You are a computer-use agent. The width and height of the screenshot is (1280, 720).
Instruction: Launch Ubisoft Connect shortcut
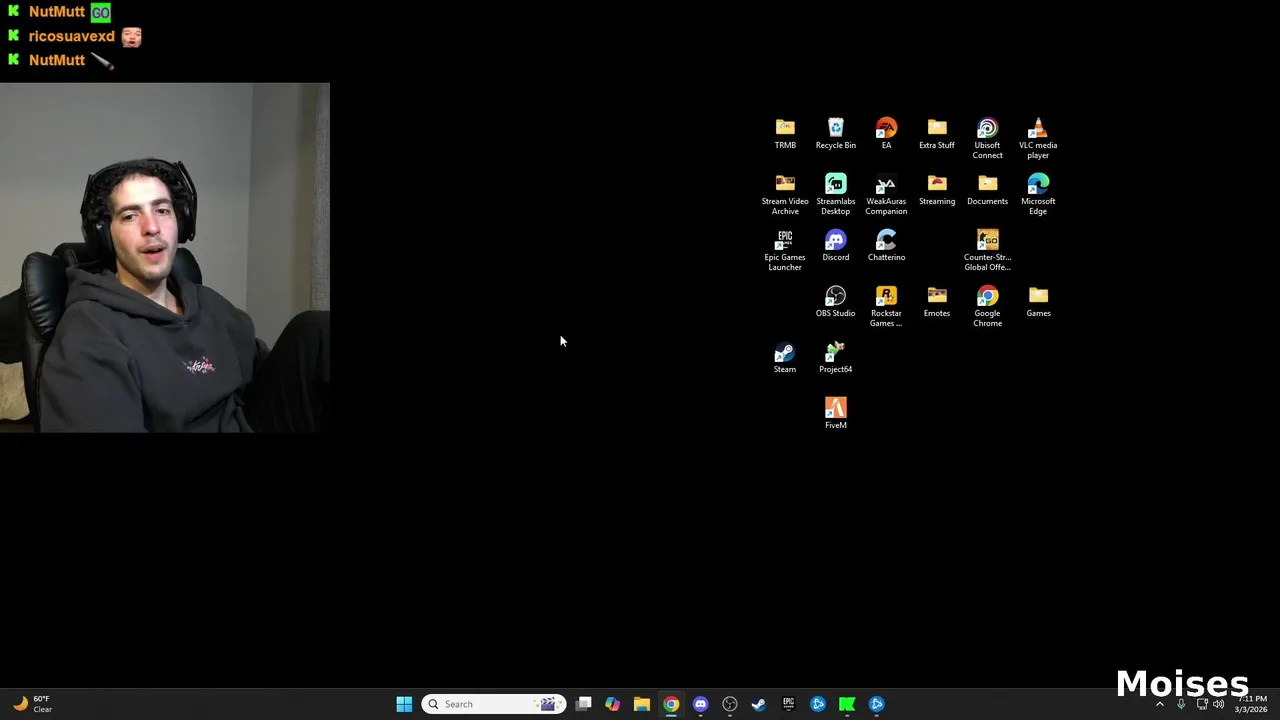coord(987,138)
